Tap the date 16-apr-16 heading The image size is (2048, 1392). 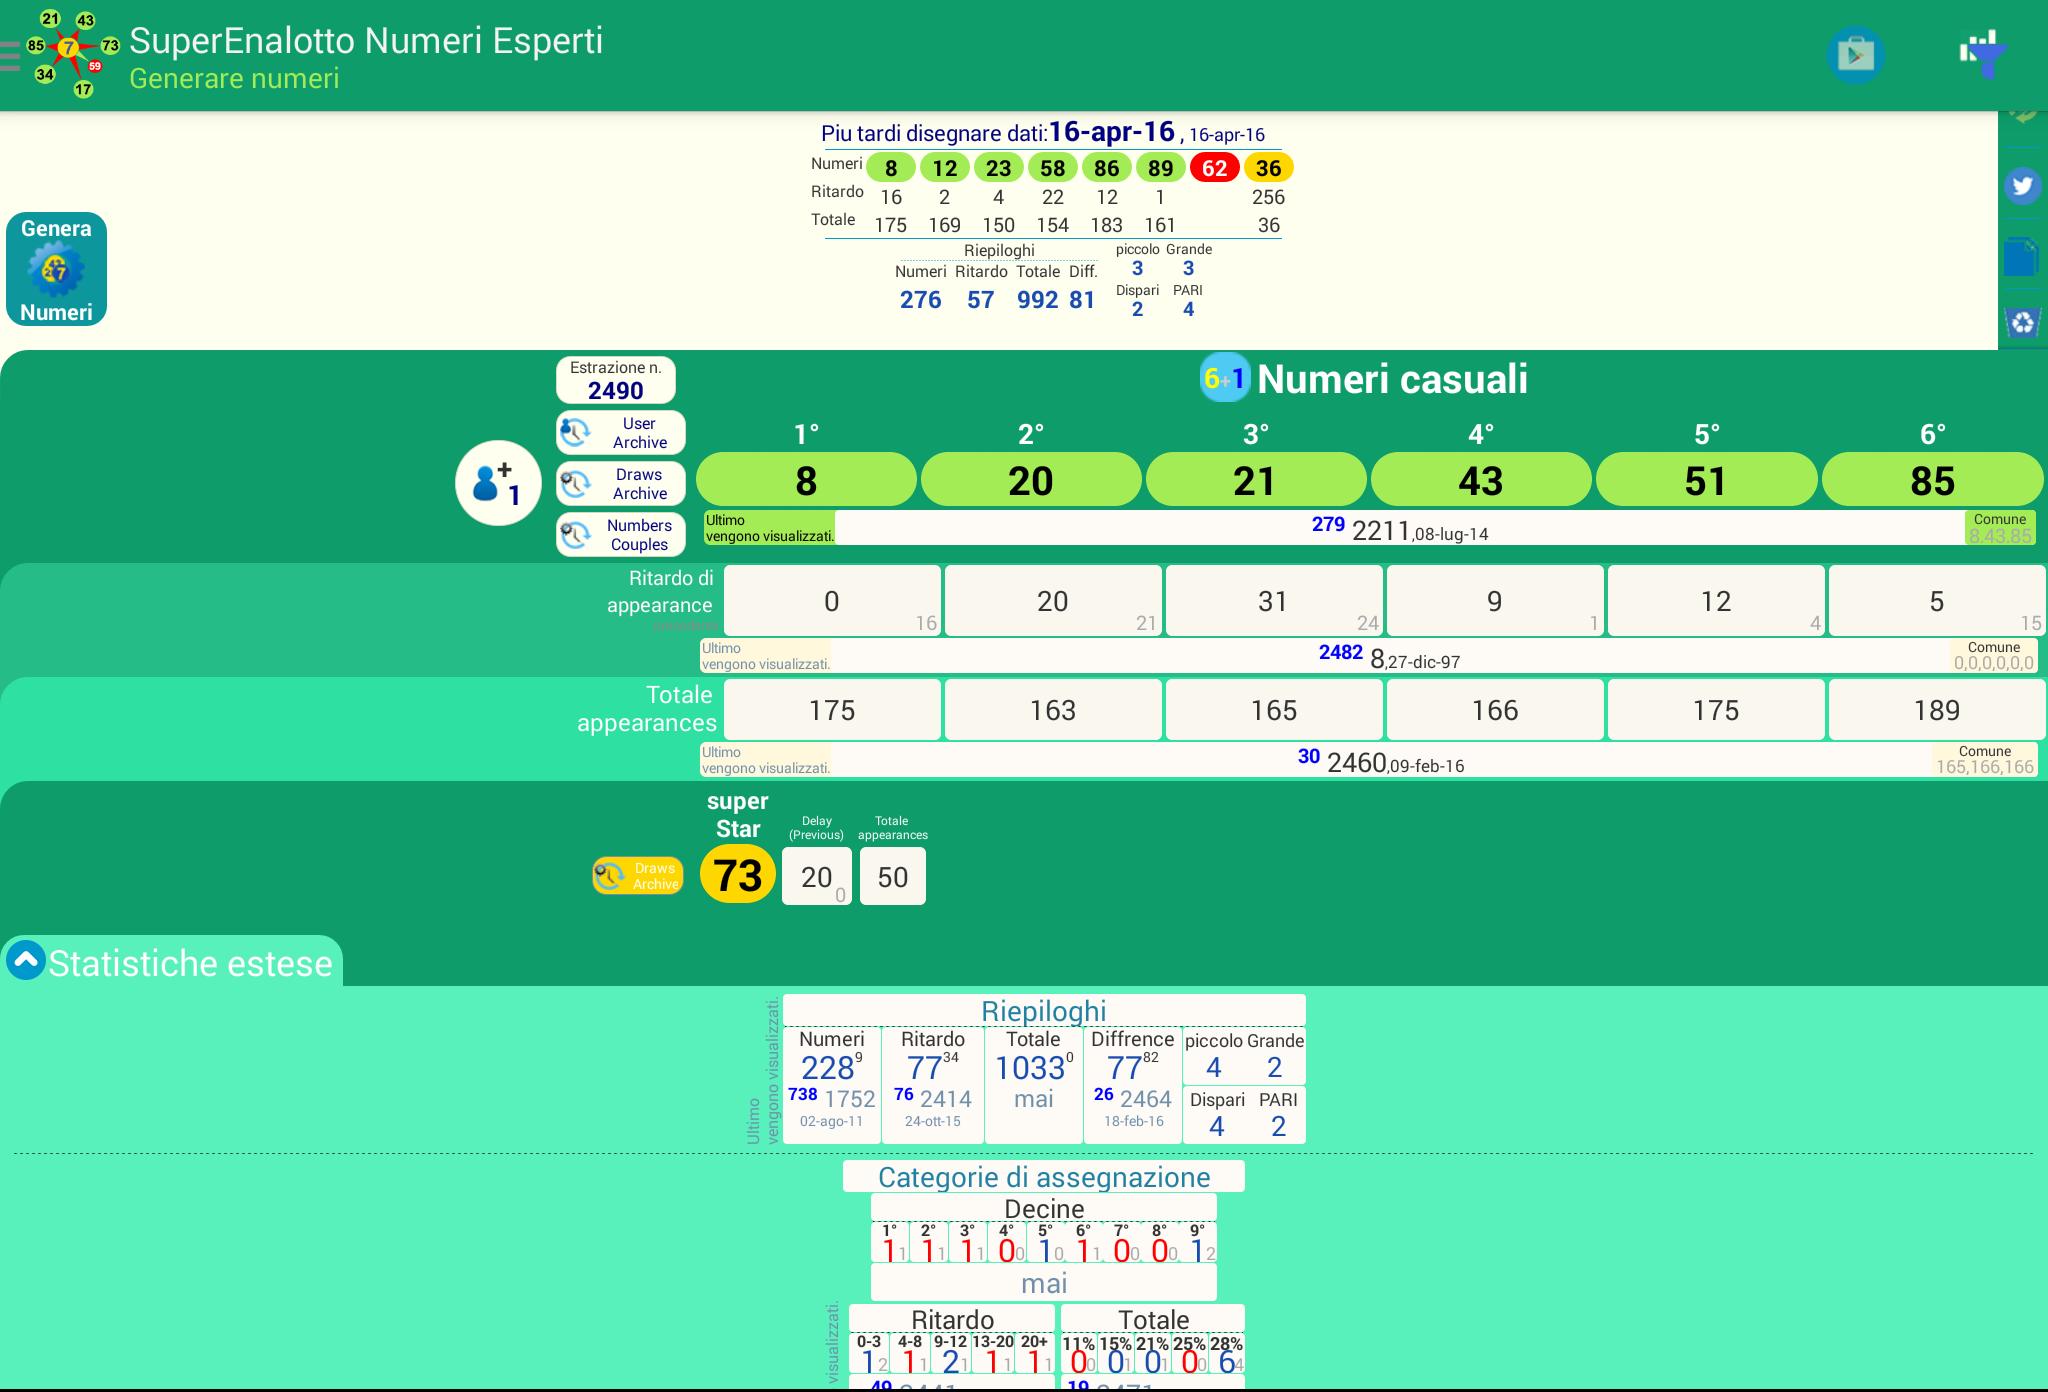click(1111, 132)
